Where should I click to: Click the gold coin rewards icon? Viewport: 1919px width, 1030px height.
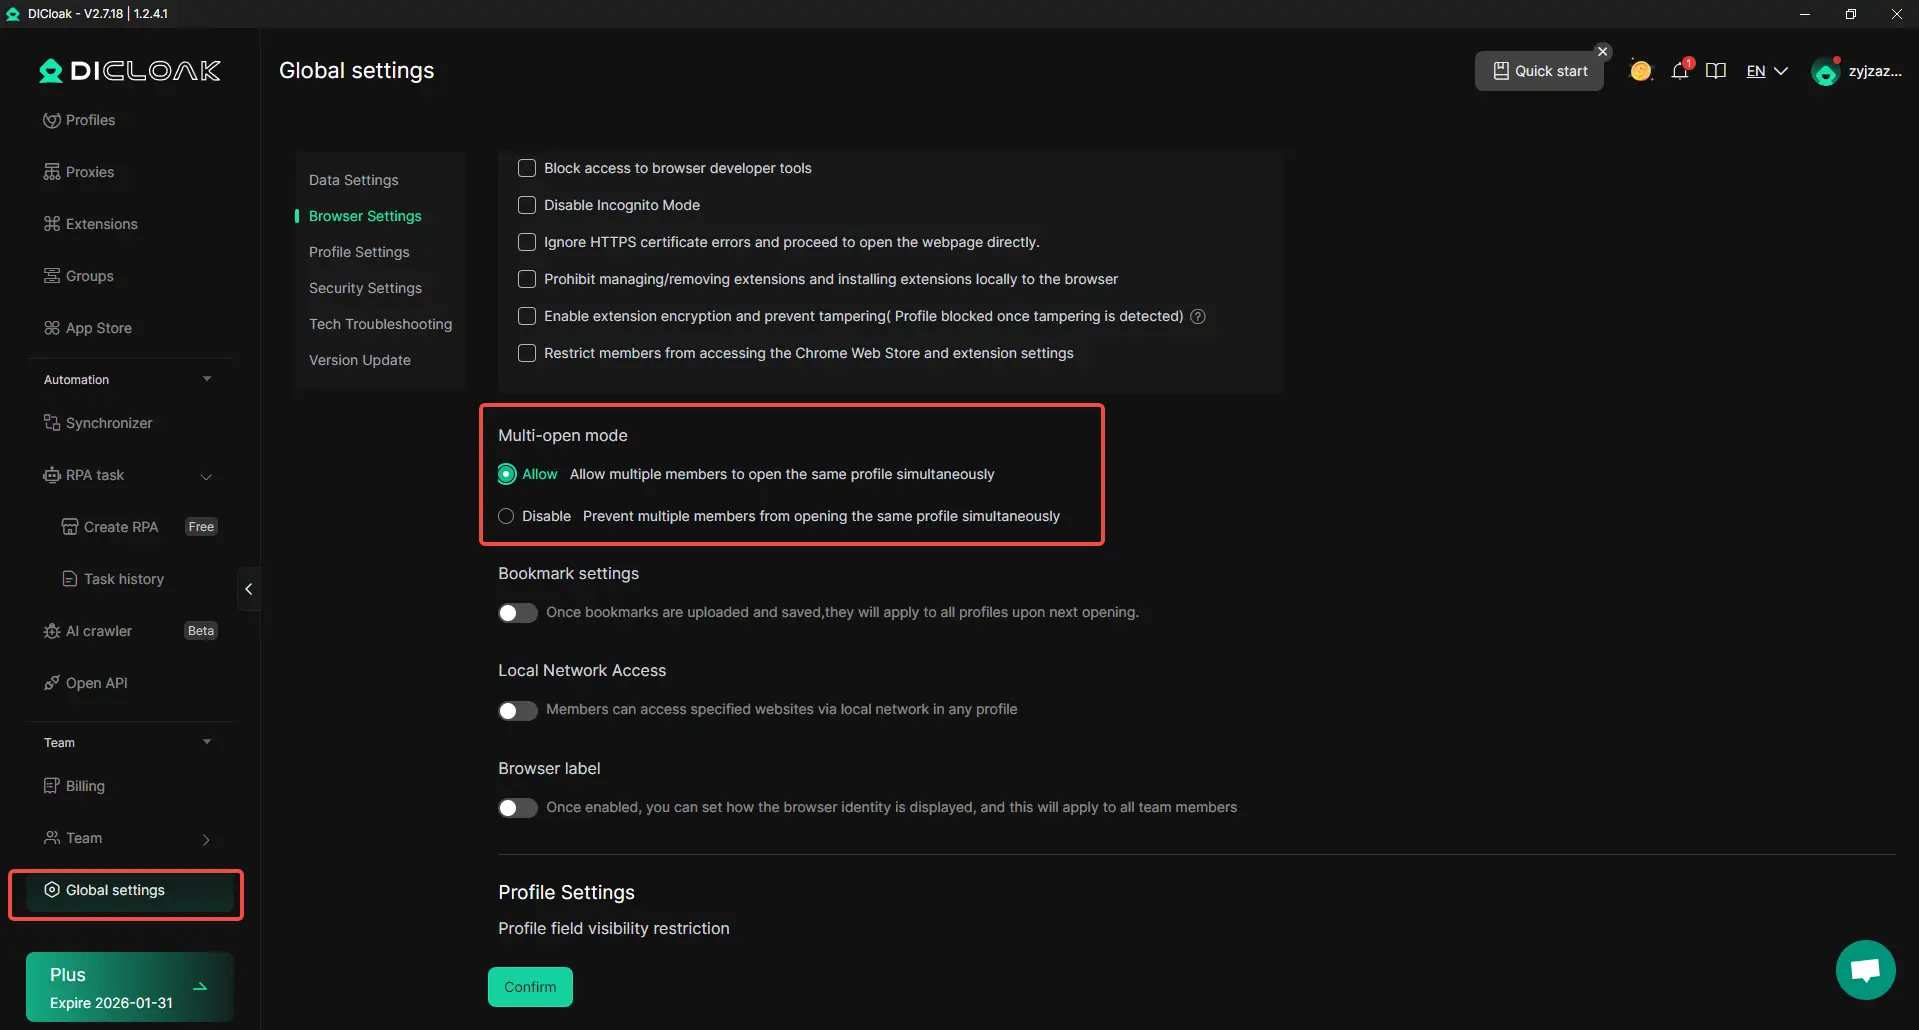click(x=1640, y=71)
